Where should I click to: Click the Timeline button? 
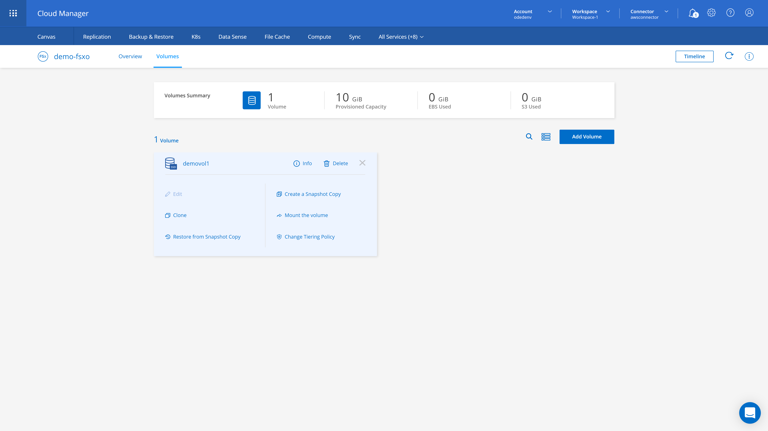(694, 56)
